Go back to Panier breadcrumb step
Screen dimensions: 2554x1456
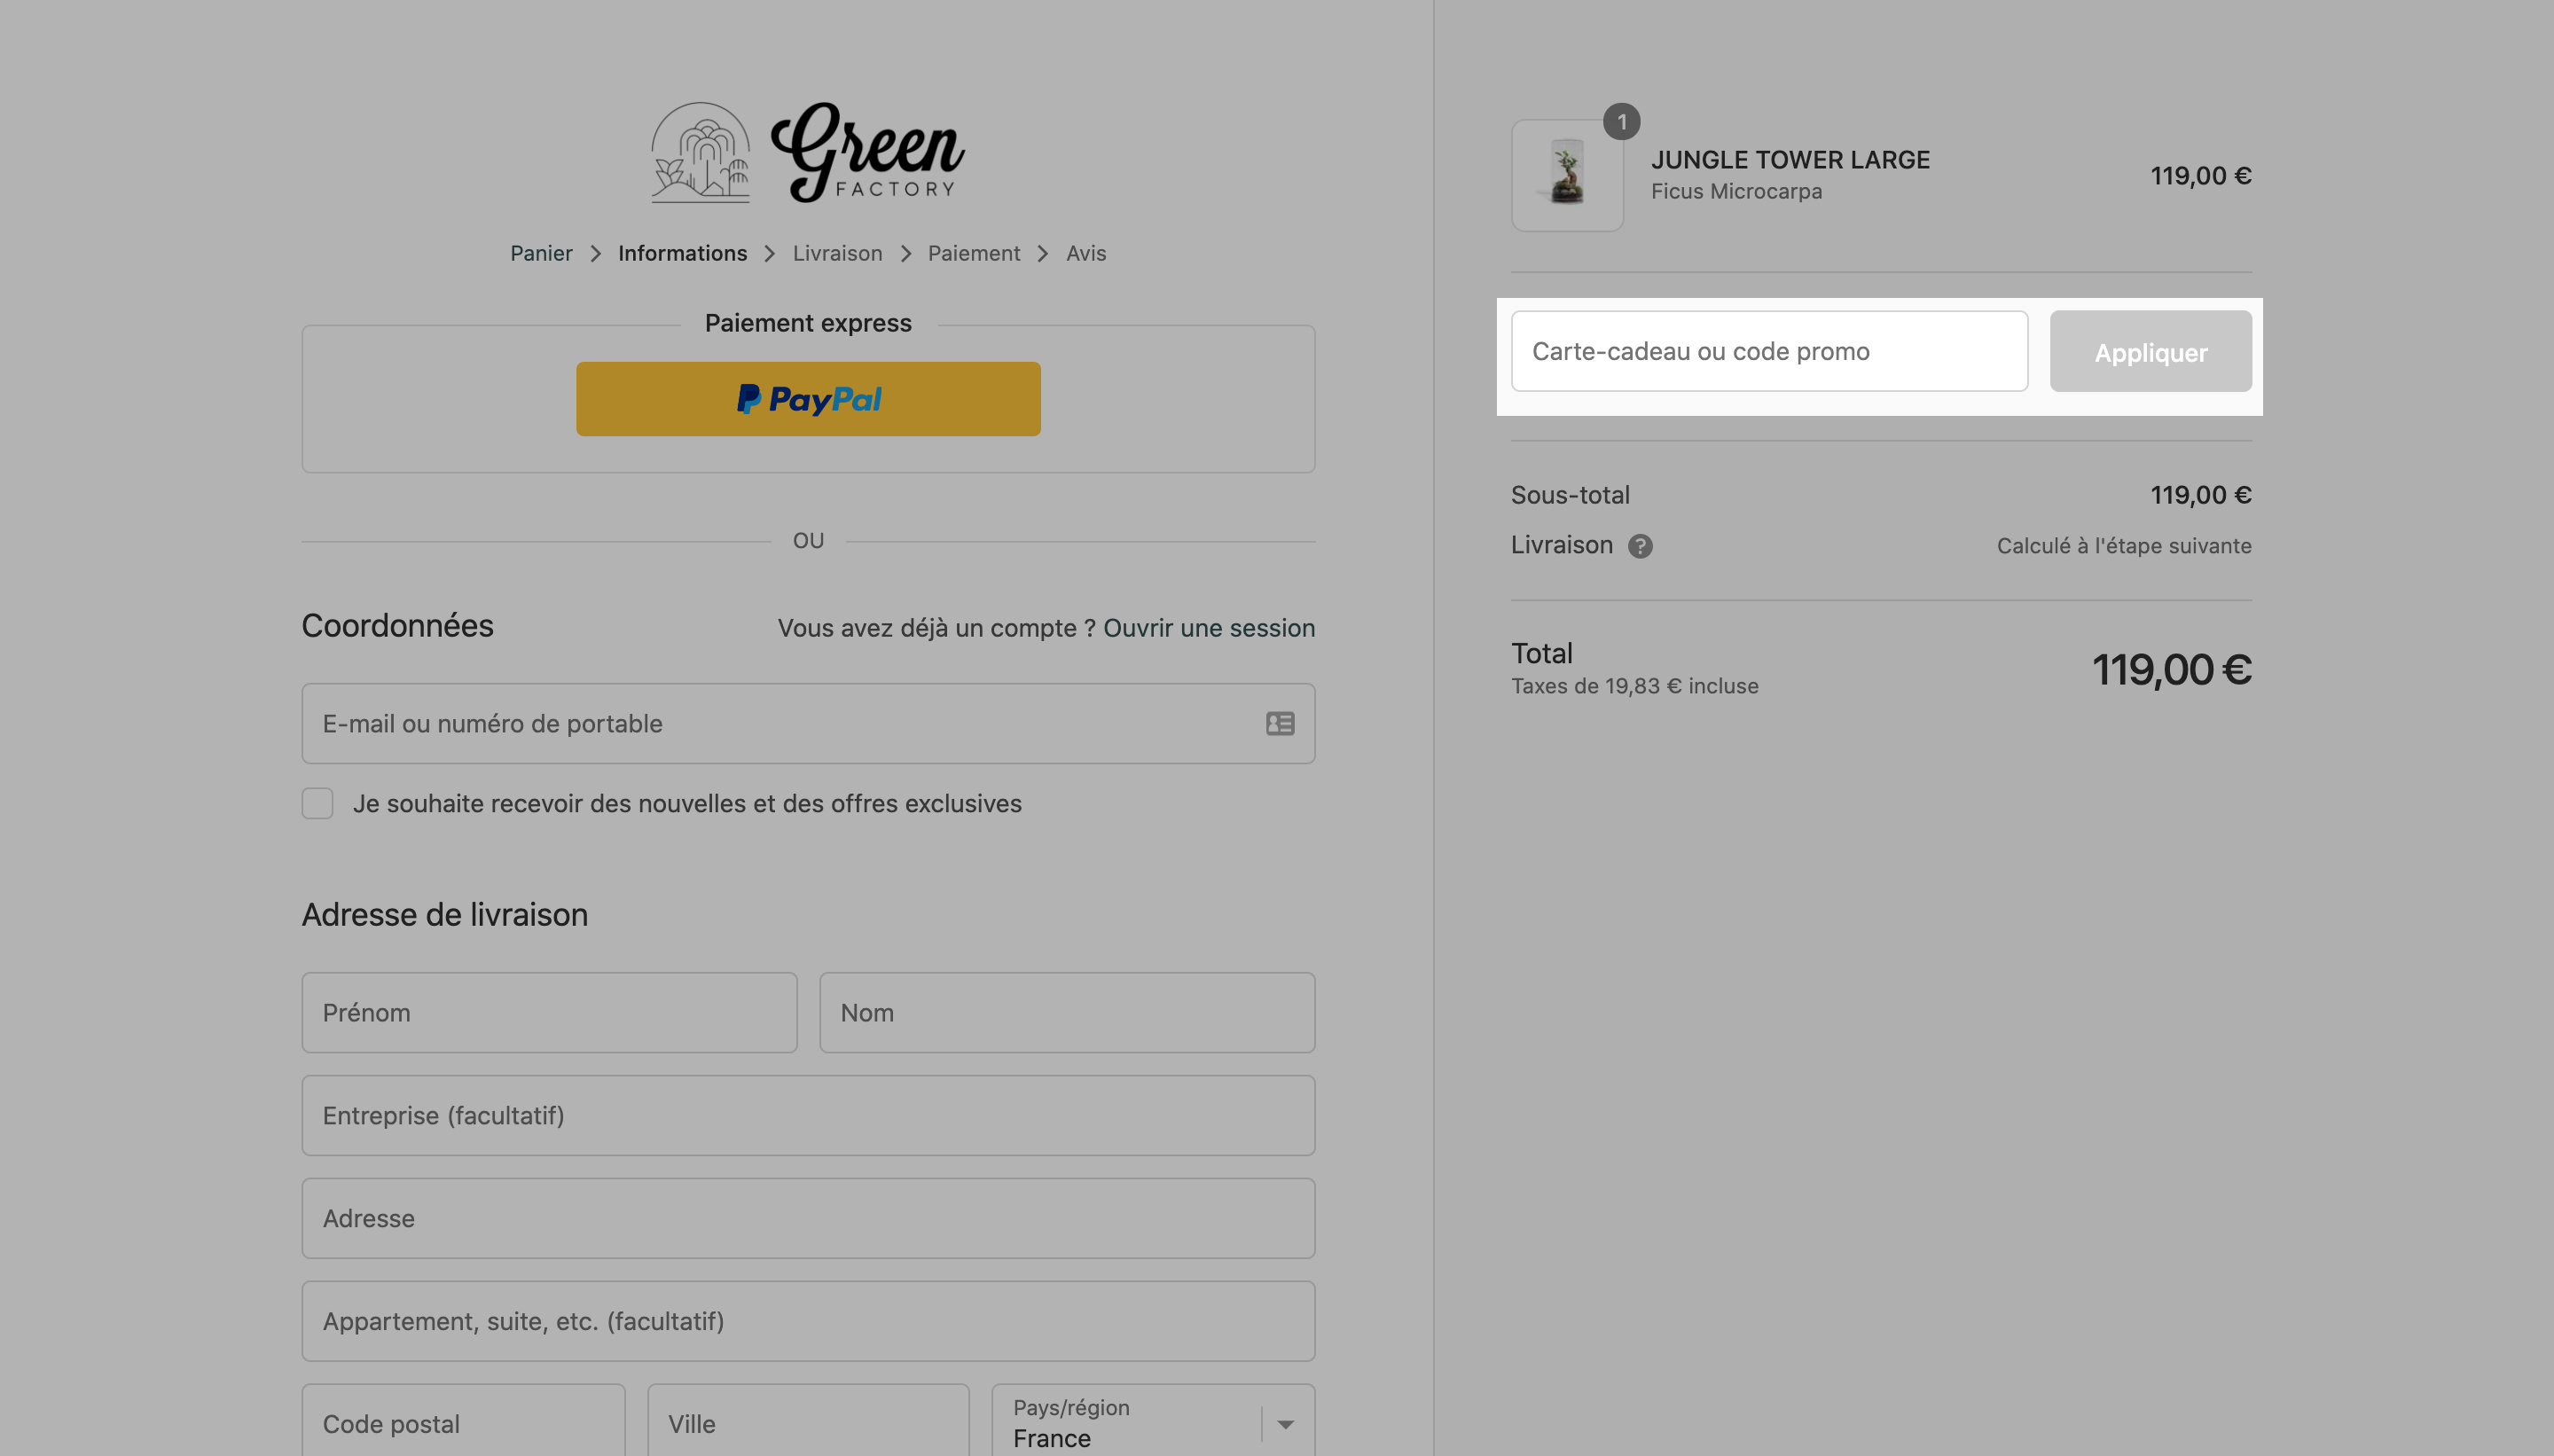(x=541, y=254)
